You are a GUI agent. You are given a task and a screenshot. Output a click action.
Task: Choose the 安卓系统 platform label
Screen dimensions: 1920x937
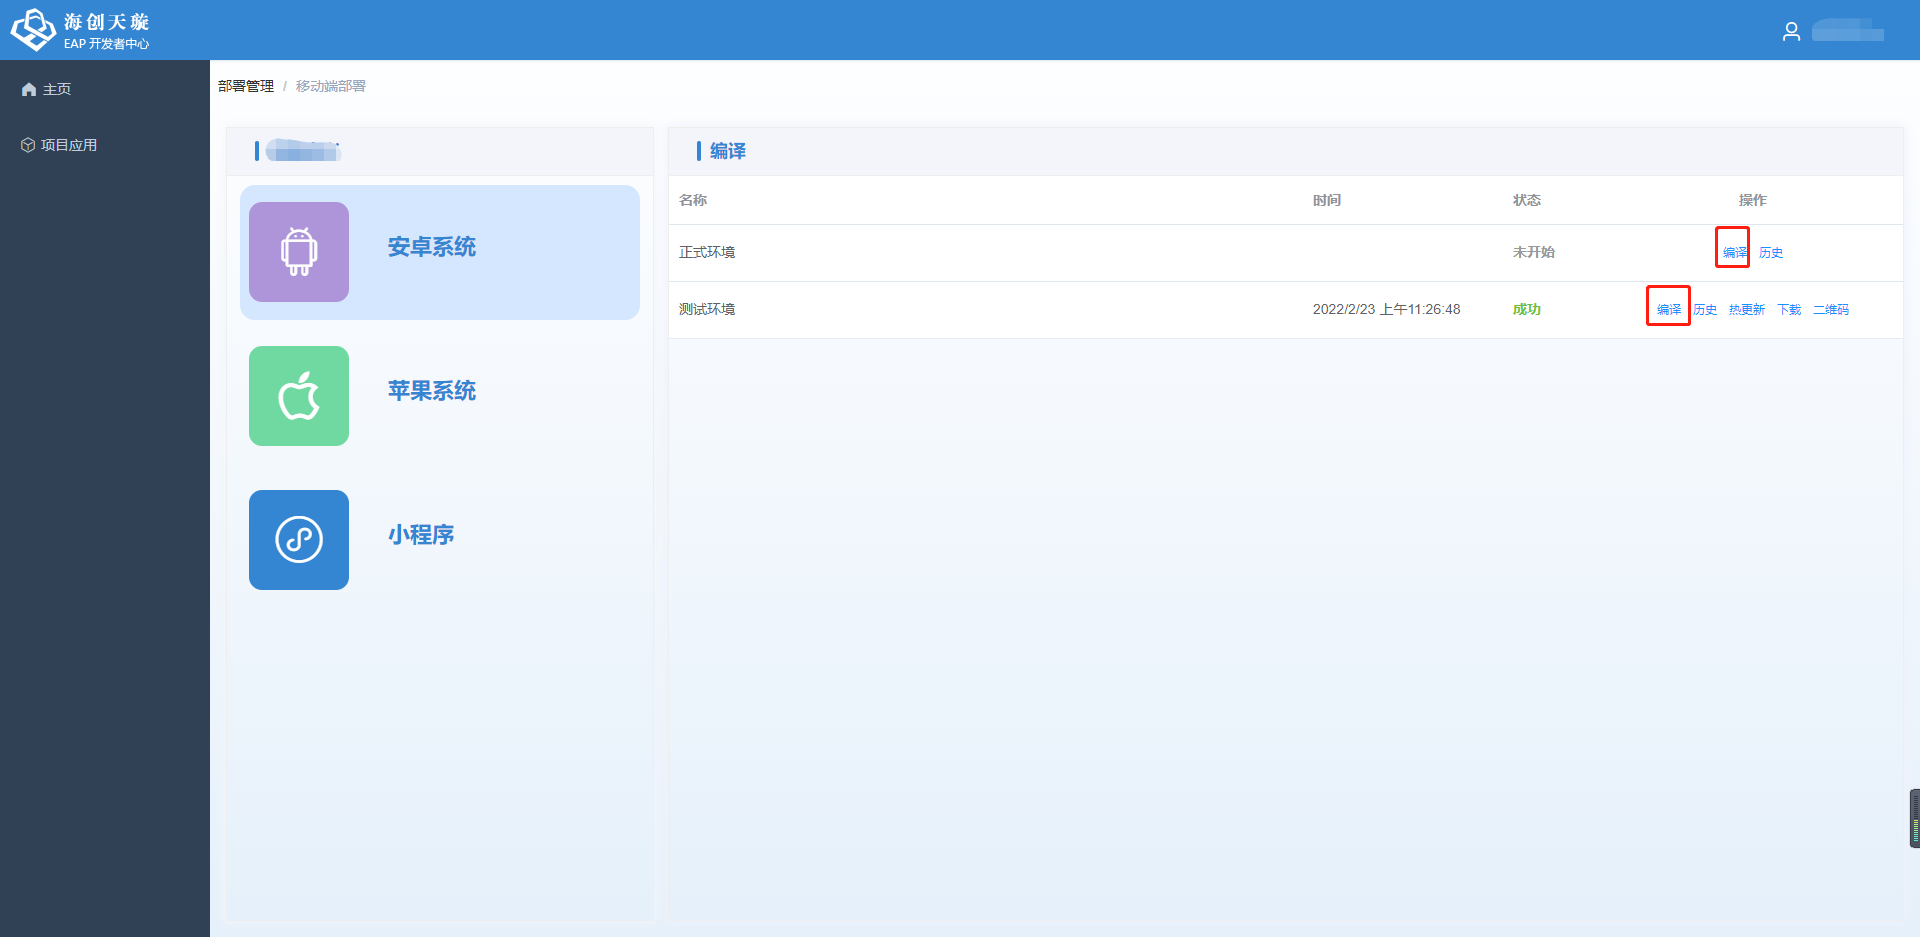(x=432, y=247)
